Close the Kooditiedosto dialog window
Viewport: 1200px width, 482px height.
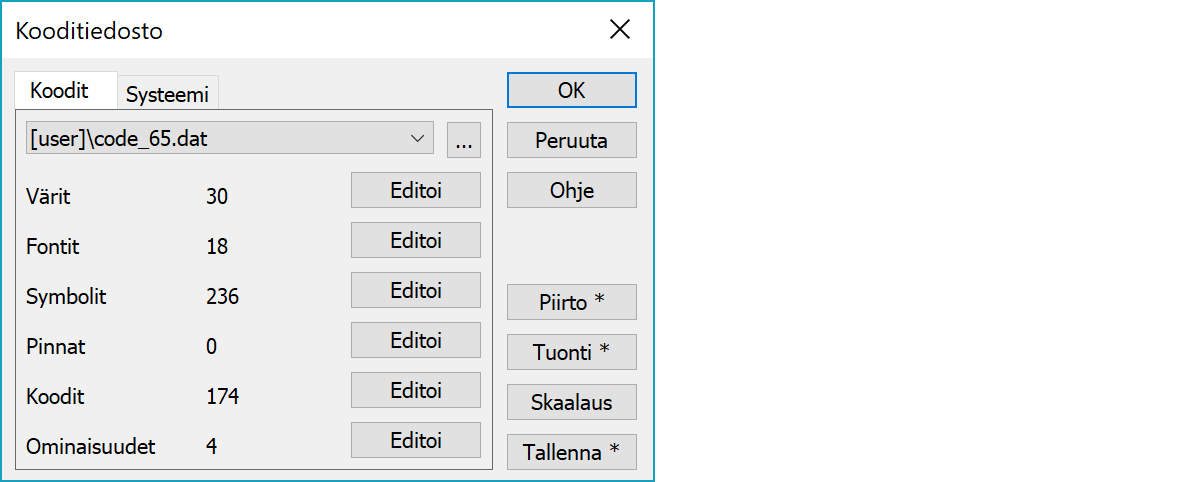(620, 30)
